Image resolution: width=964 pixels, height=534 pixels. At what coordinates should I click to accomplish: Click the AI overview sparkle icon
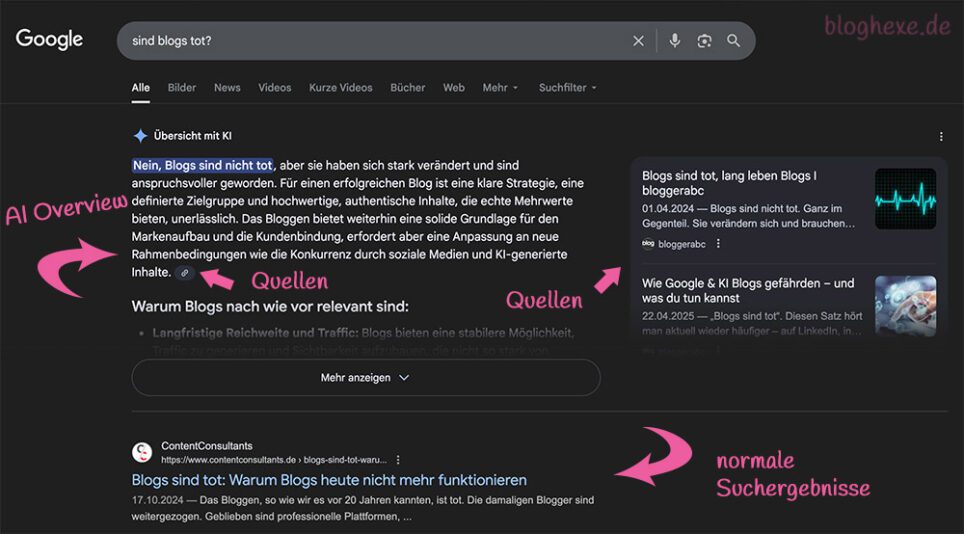click(140, 136)
